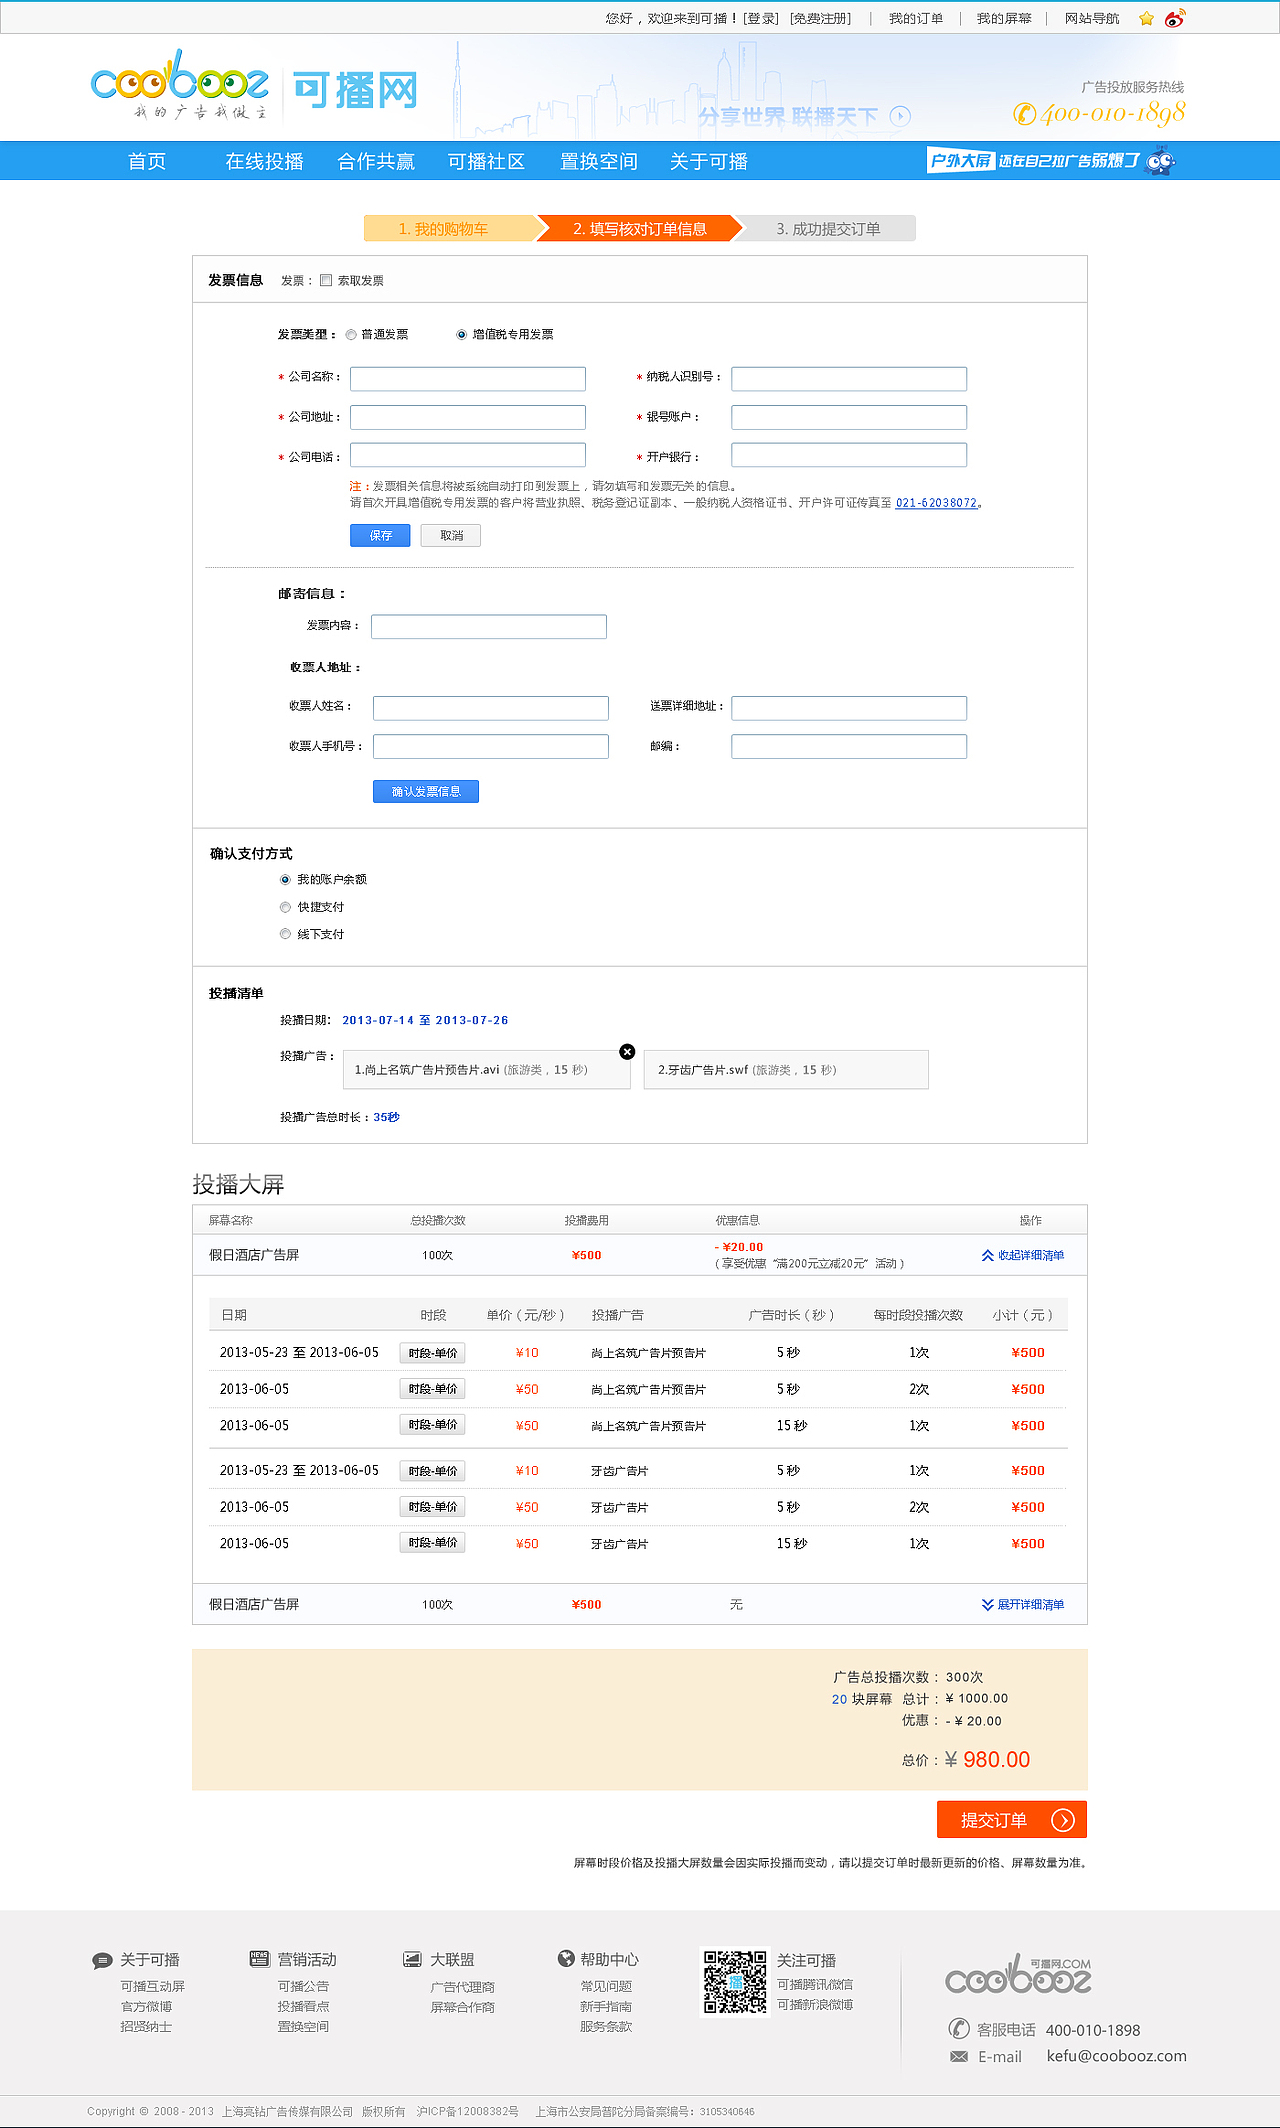Open 时段-单价 for 2013-05-23 牙齿广告片 row
The height and width of the screenshot is (2128, 1280).
click(x=432, y=1471)
